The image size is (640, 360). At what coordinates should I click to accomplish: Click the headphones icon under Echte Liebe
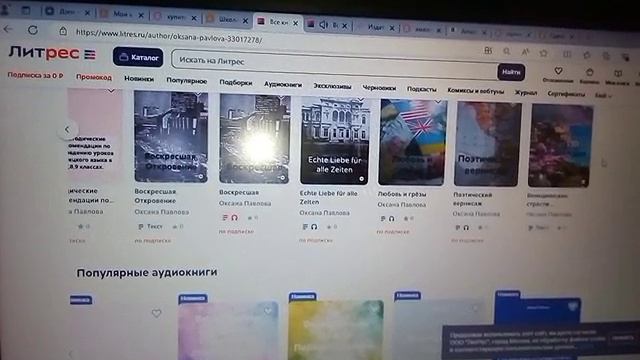pos(314,227)
